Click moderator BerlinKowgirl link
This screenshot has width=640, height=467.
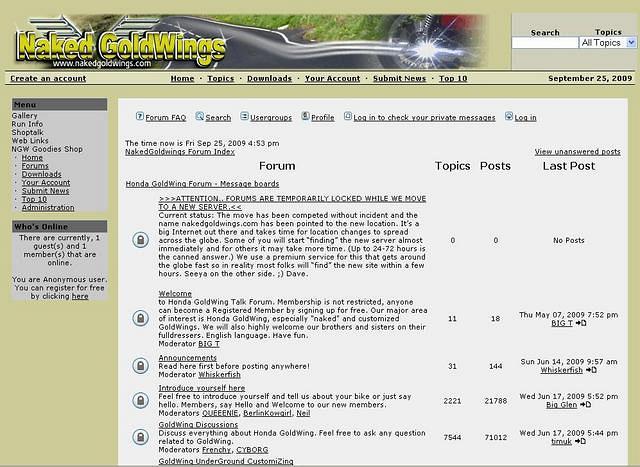pos(267,413)
